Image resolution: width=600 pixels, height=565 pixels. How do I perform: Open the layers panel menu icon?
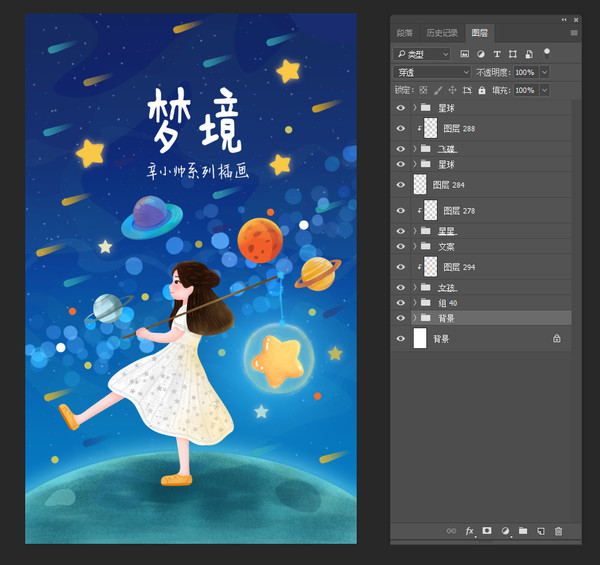point(574,33)
